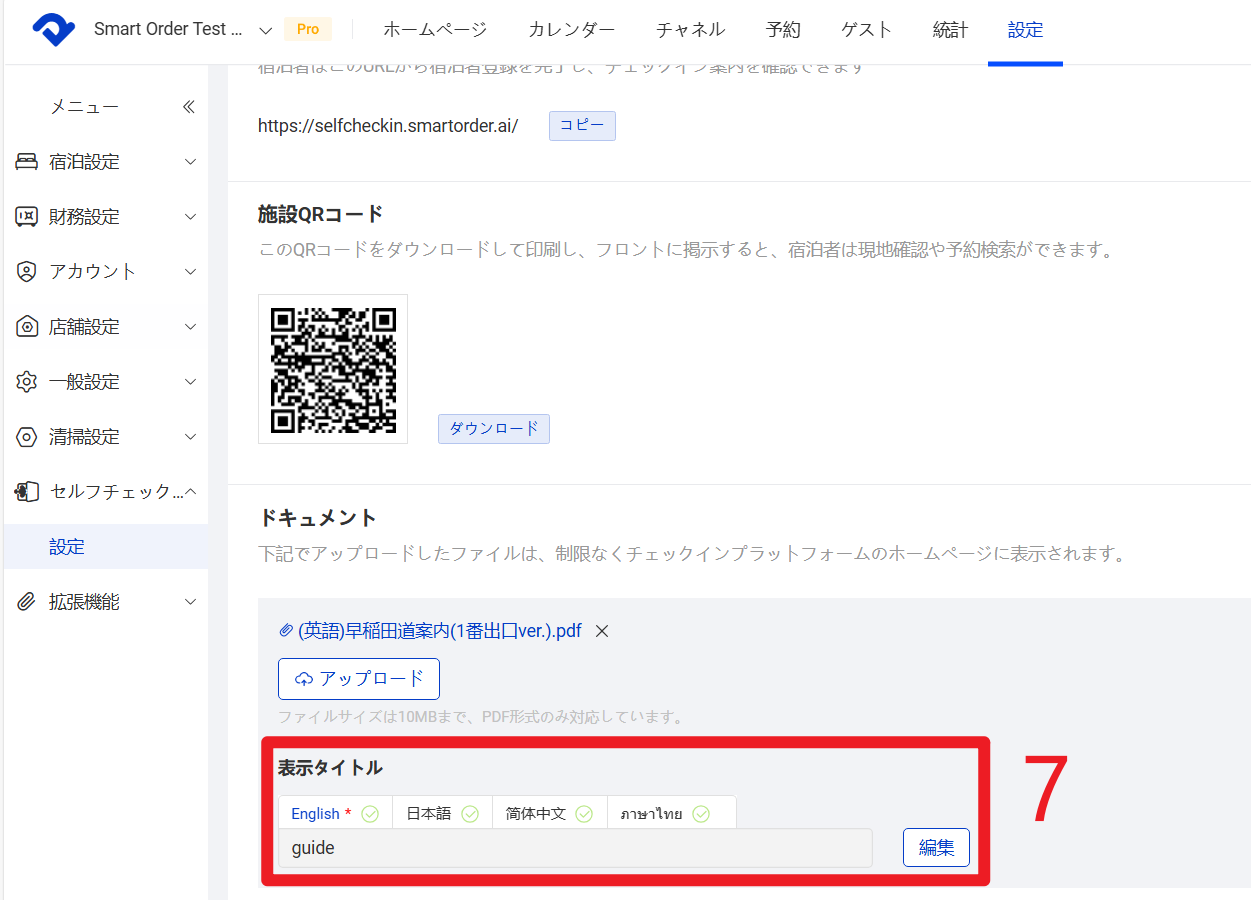Select the 日本語 language tab
Image resolution: width=1251 pixels, height=900 pixels.
[x=441, y=814]
